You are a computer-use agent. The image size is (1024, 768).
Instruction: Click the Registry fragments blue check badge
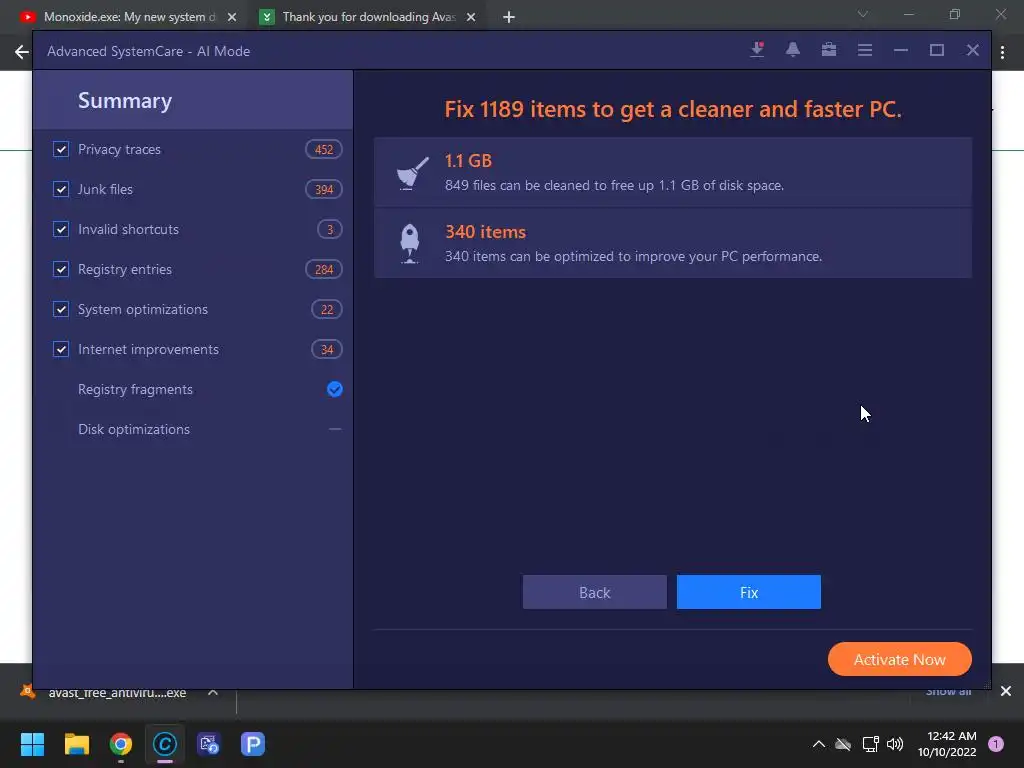pos(334,389)
